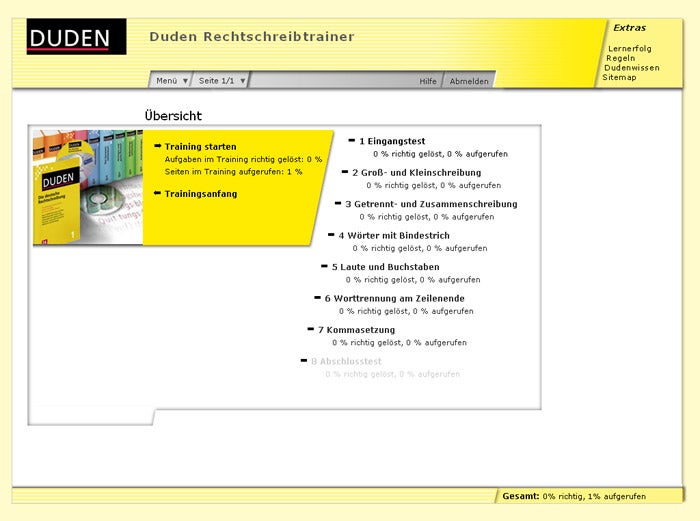Click the arrow icon beside Training starten
The width and height of the screenshot is (700, 521).
(x=157, y=146)
